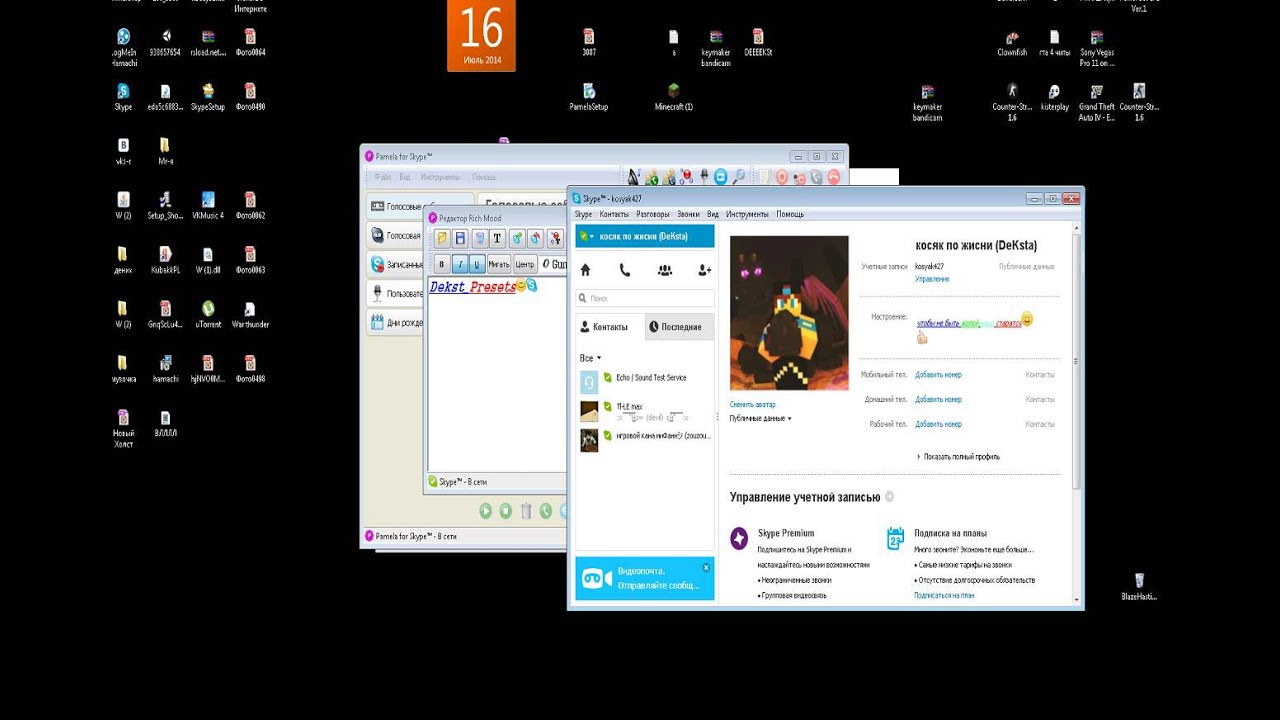Viewport: 1280px width, 720px height.
Task: Click the microphone icon in Pamela toolbar
Action: [705, 177]
